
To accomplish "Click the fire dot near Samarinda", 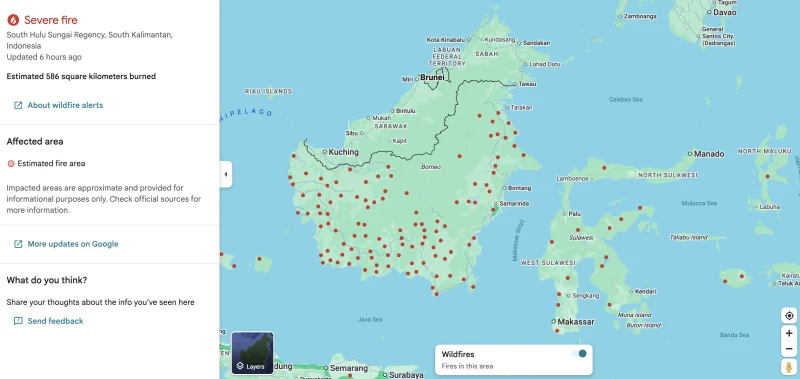I will (x=494, y=209).
